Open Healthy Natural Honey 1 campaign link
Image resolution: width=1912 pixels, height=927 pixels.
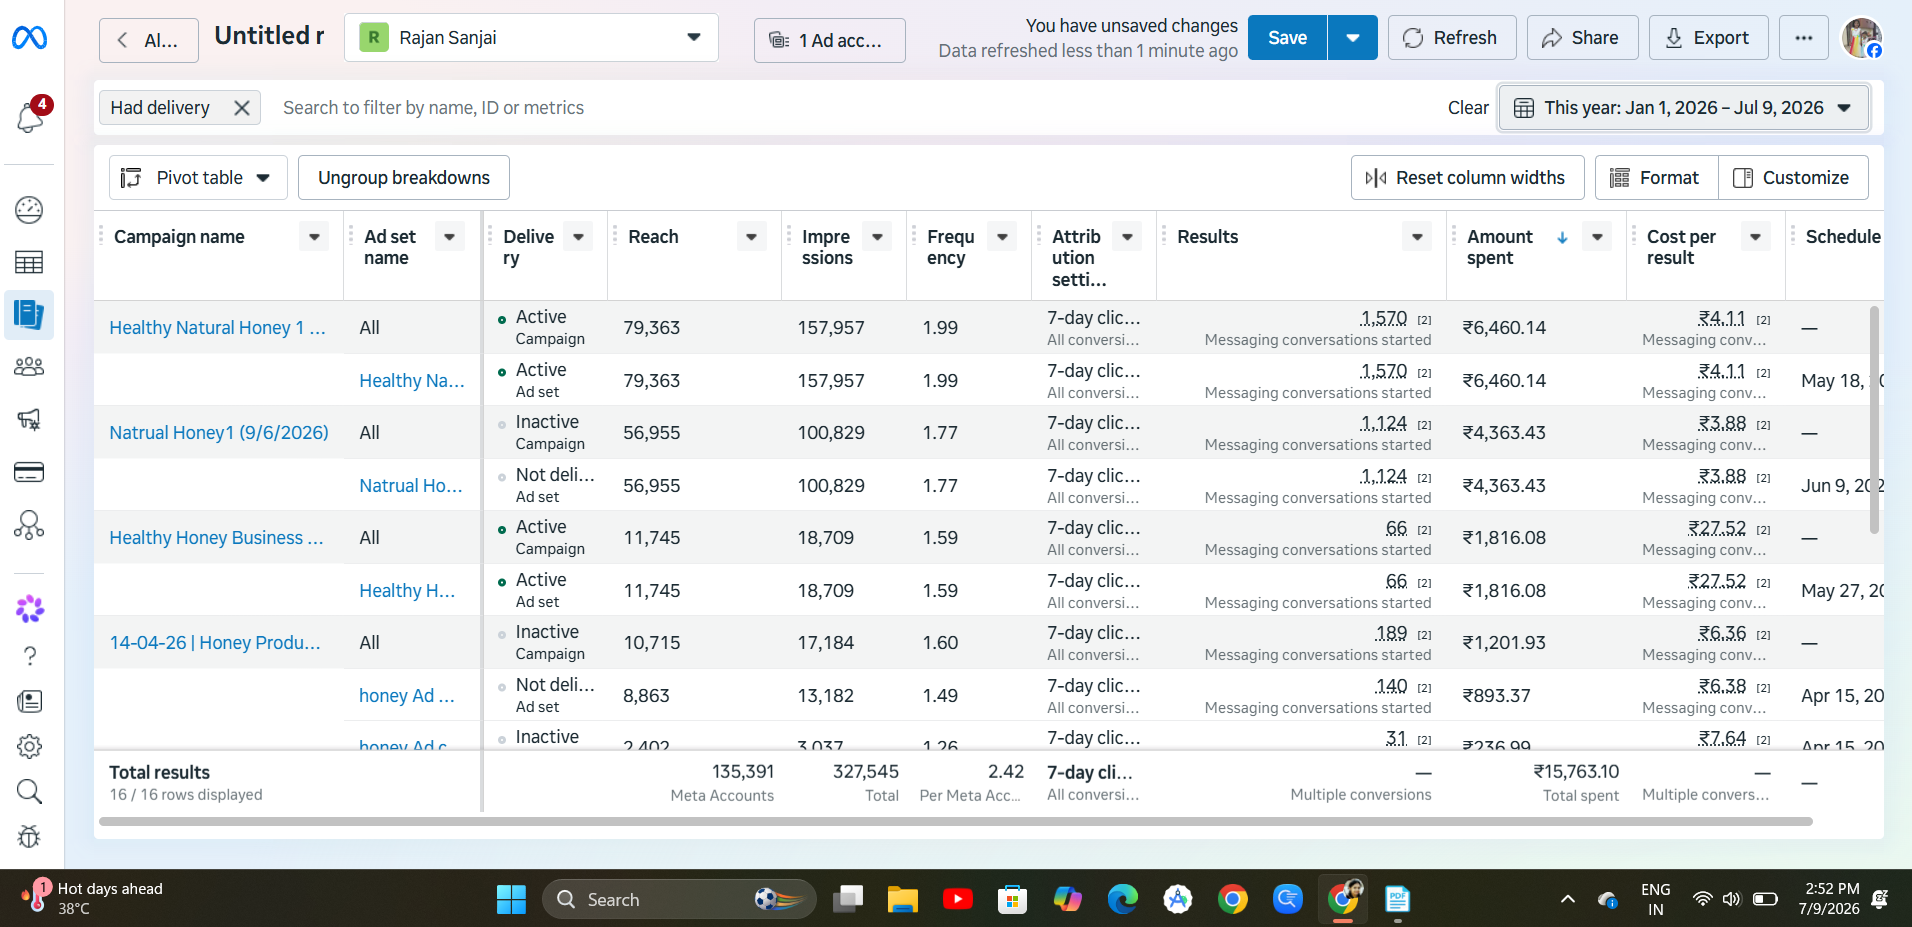217,328
